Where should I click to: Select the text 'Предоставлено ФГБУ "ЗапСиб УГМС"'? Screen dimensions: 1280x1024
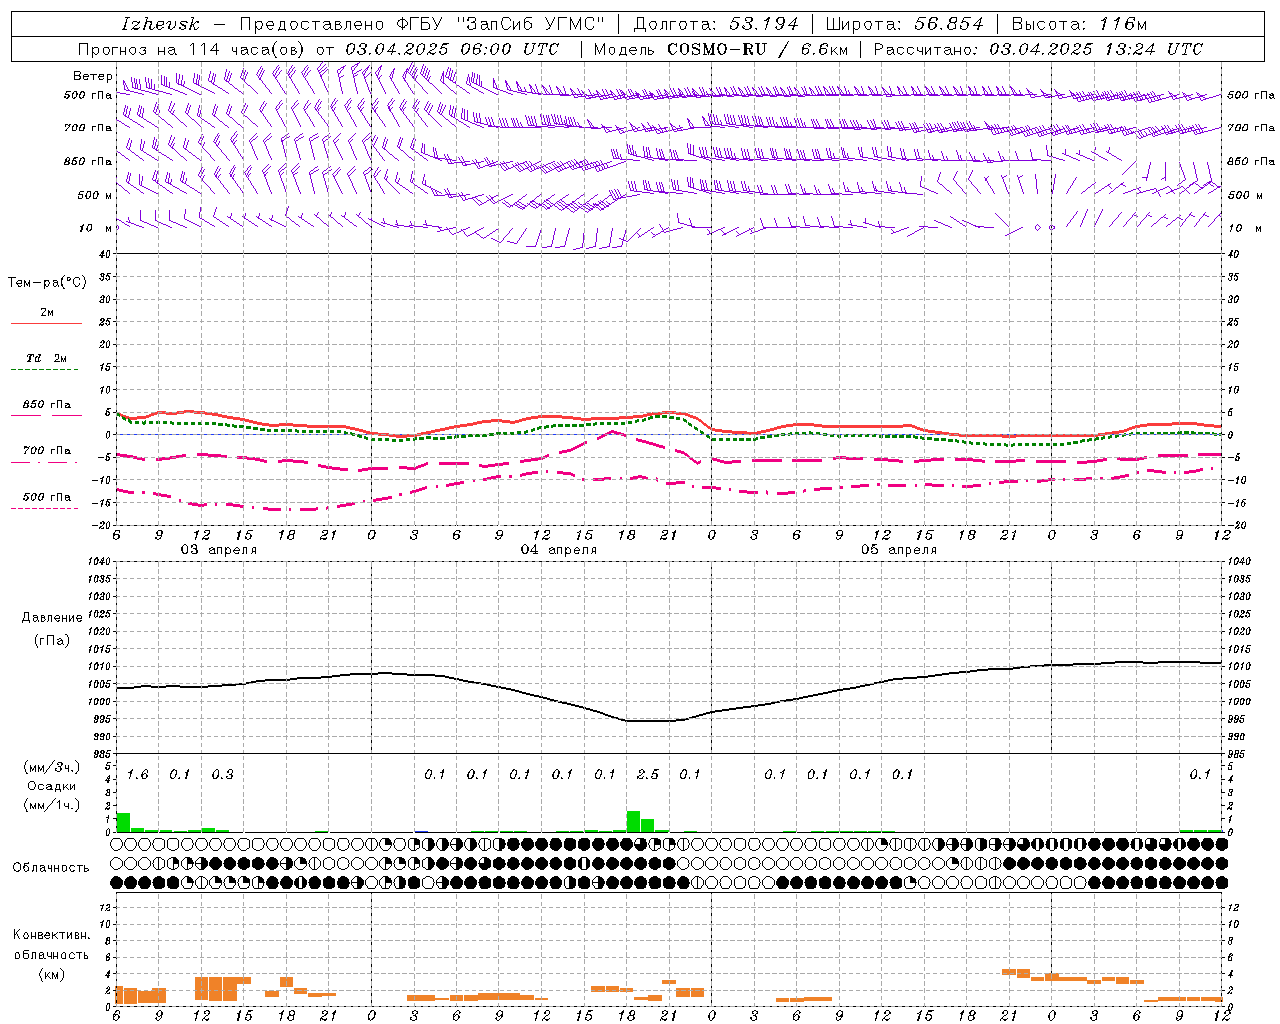(x=423, y=24)
